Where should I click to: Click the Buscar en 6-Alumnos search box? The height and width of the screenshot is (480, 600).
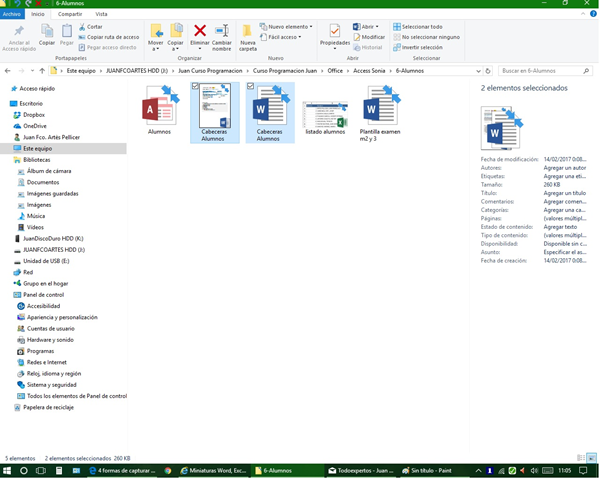pyautogui.click(x=540, y=71)
